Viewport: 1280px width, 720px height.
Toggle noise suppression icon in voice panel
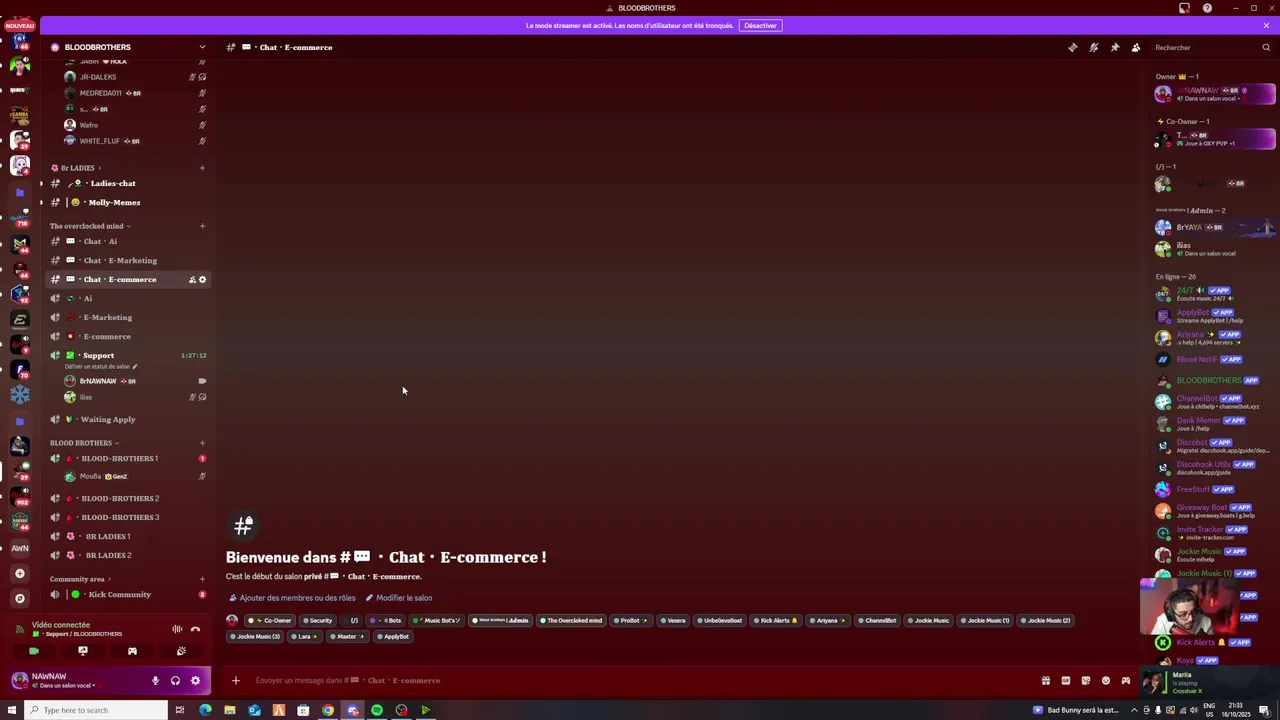pos(177,629)
